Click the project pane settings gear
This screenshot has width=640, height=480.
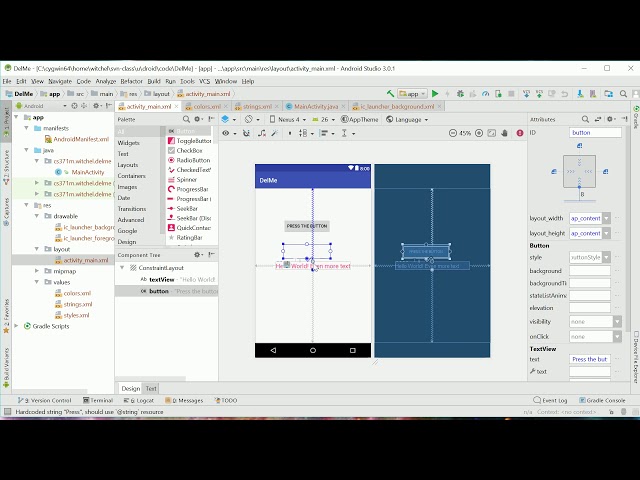click(97, 106)
